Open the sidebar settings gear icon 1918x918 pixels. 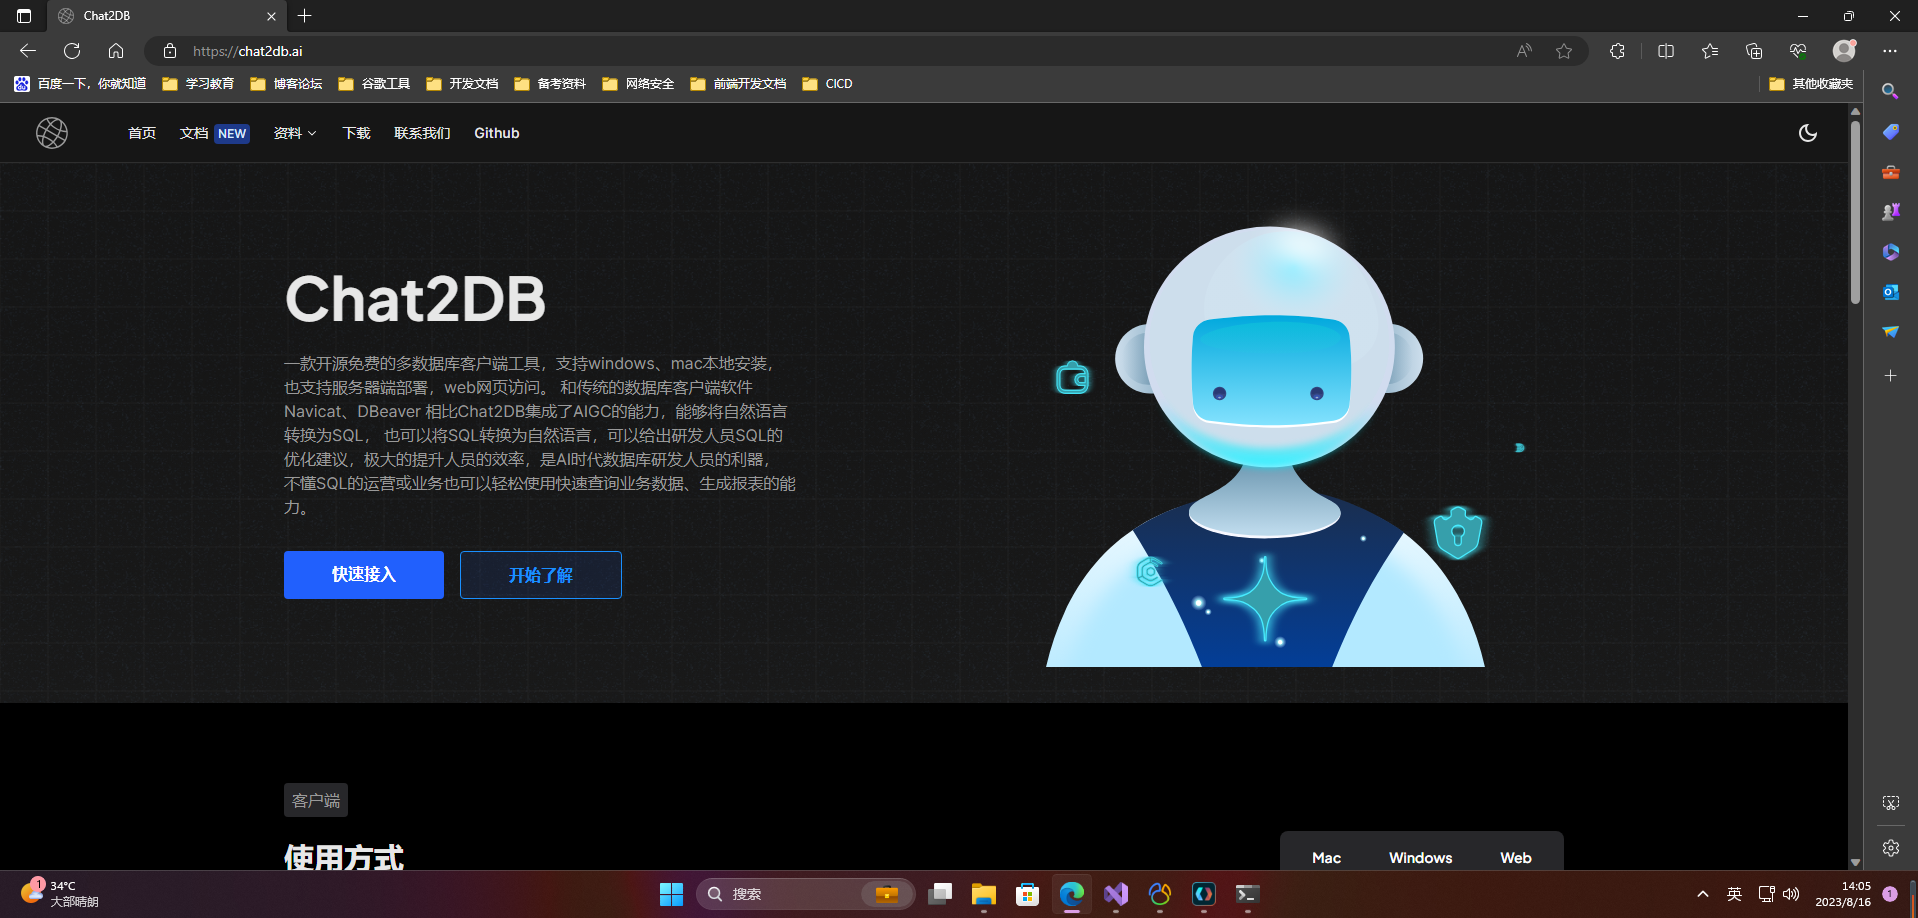point(1890,848)
